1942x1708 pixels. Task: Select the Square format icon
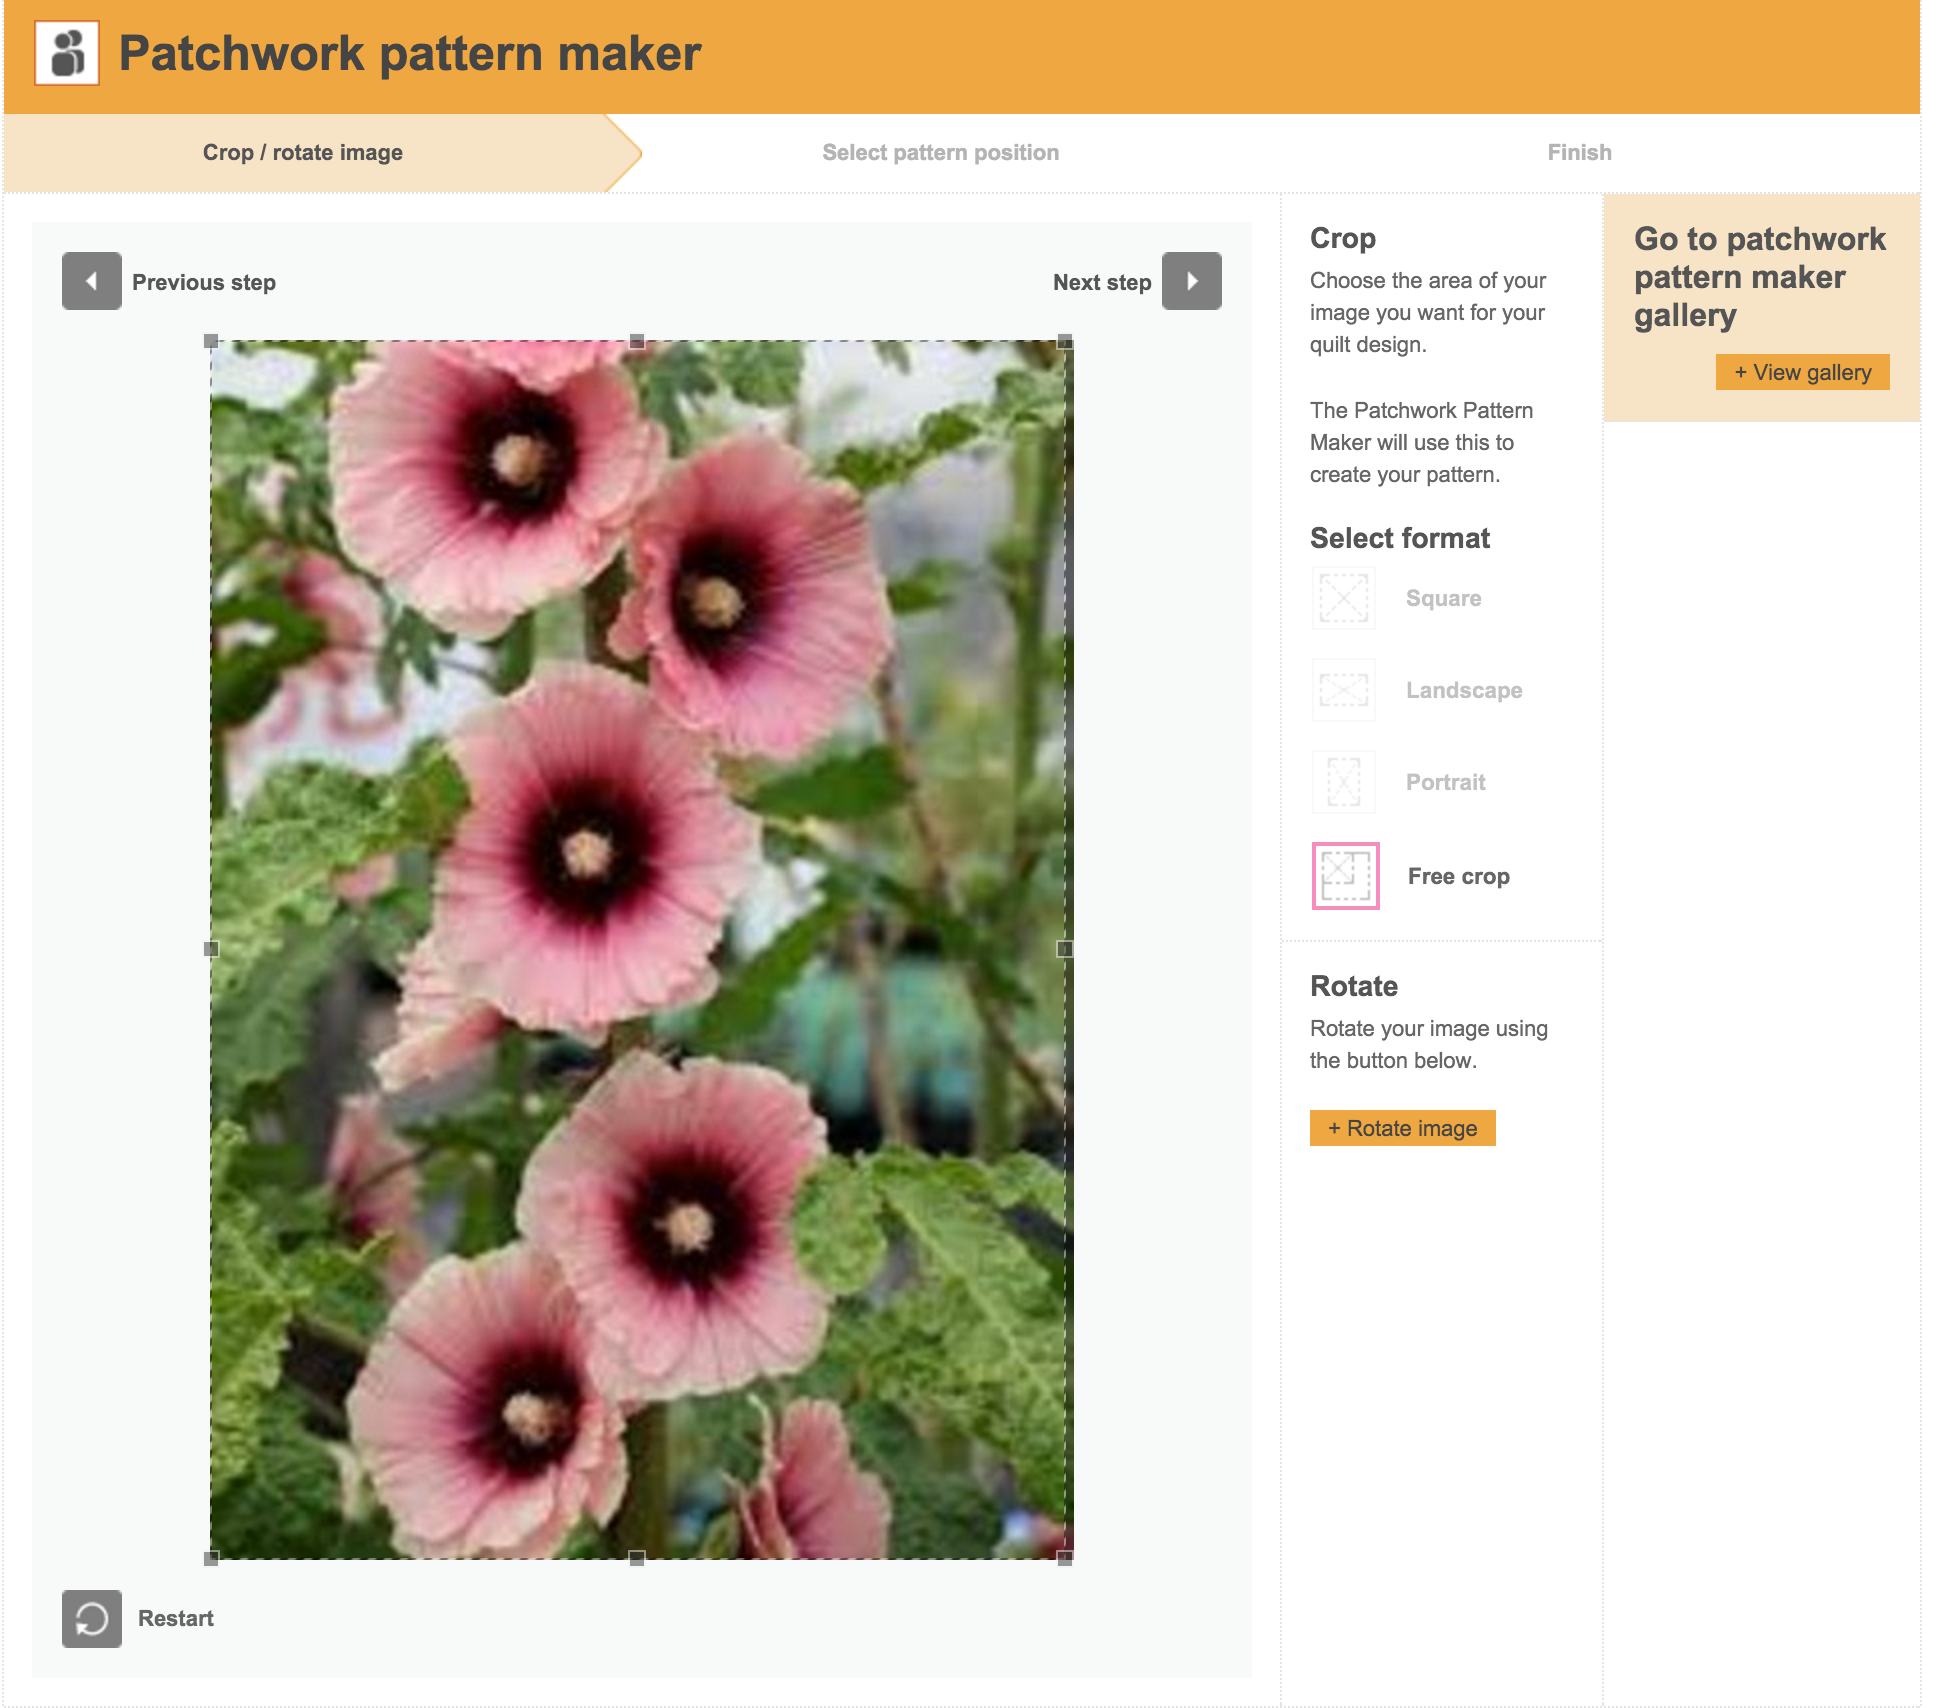pos(1343,598)
